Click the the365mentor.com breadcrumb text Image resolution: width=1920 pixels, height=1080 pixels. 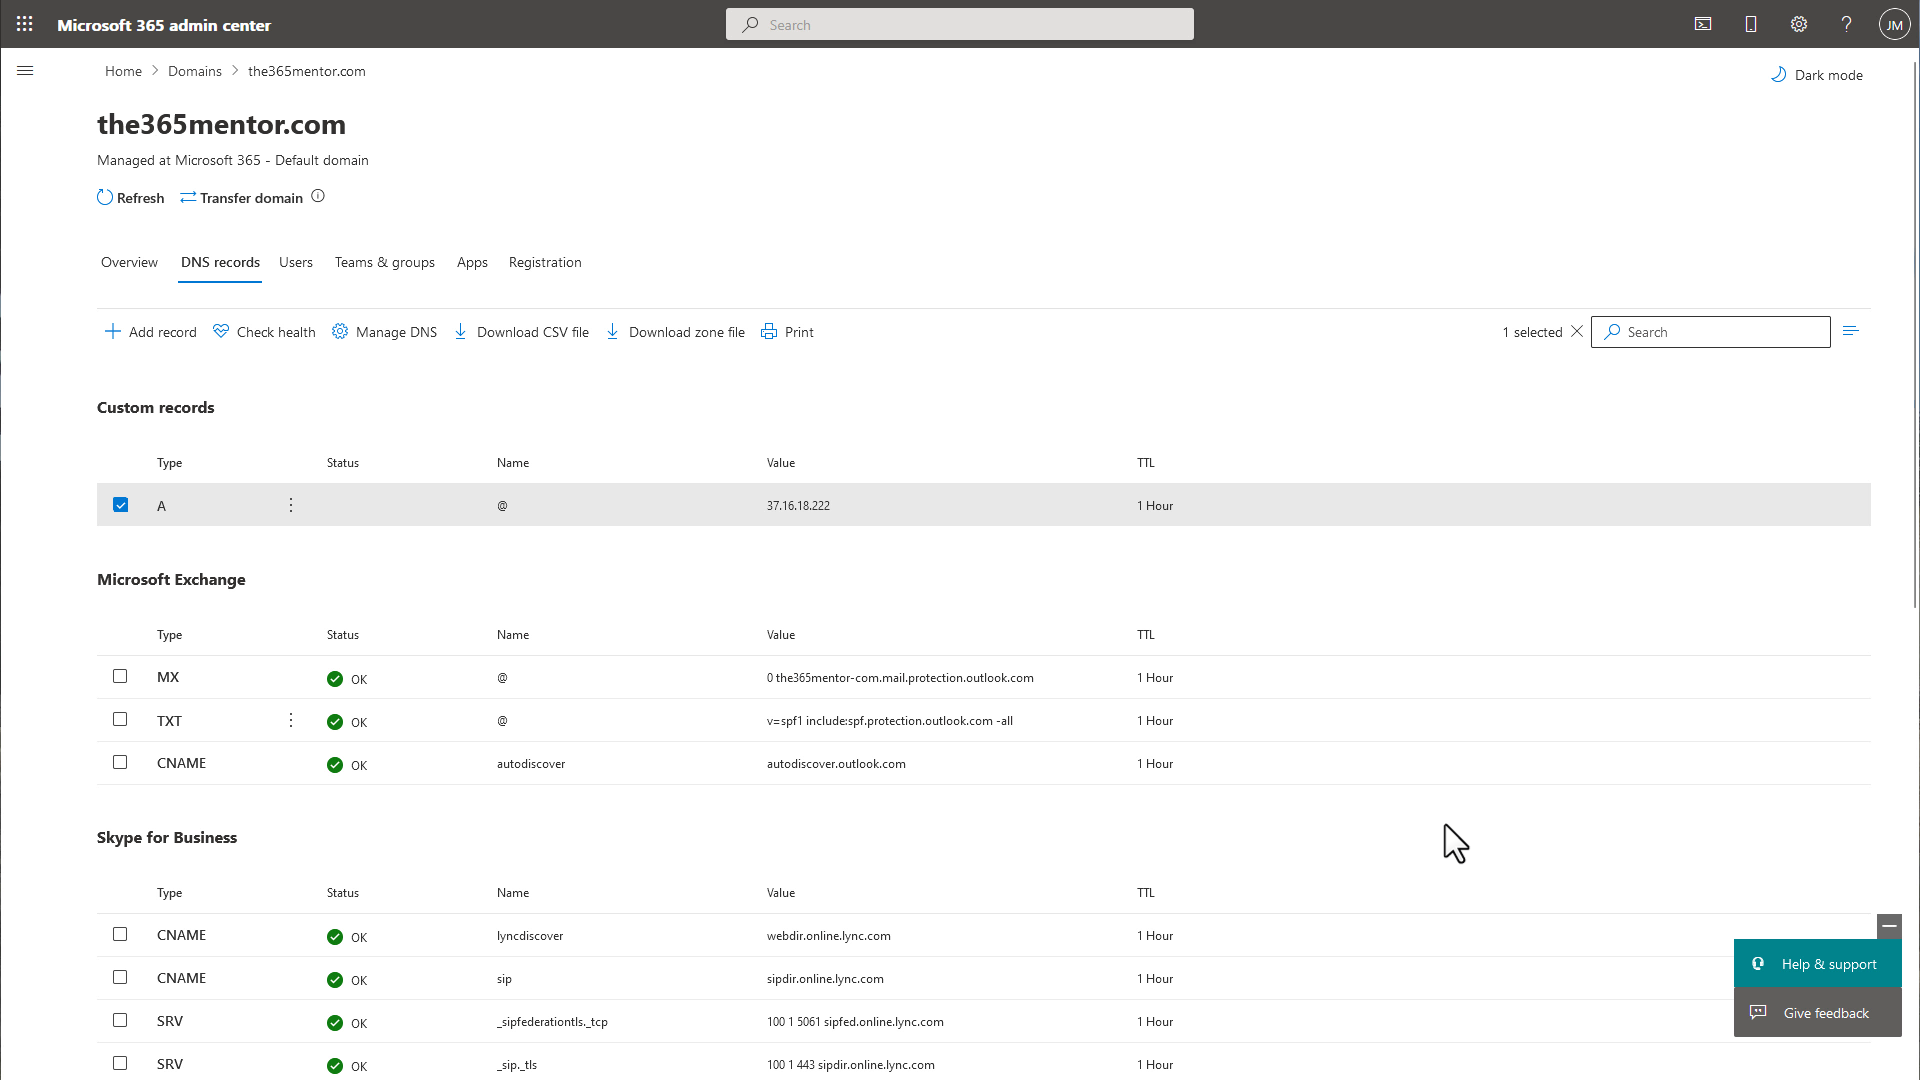pyautogui.click(x=306, y=71)
